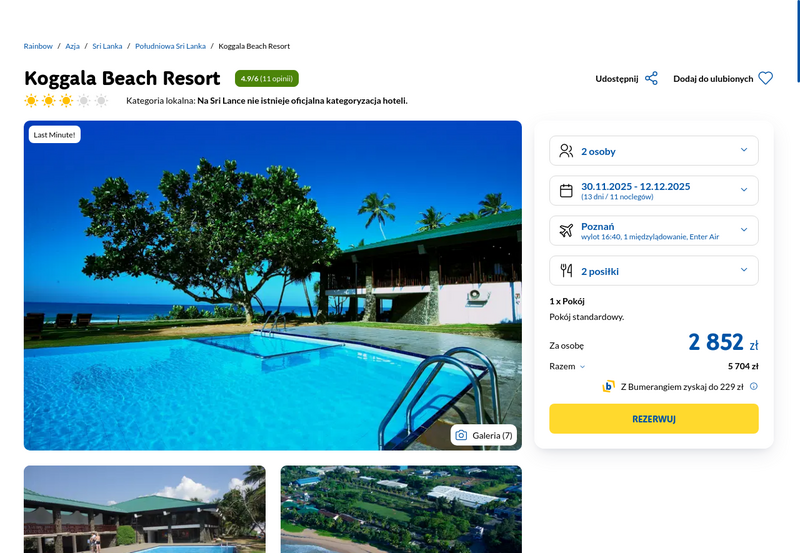This screenshot has width=800, height=553.
Task: Click the fork and knife meals icon
Action: point(566,270)
